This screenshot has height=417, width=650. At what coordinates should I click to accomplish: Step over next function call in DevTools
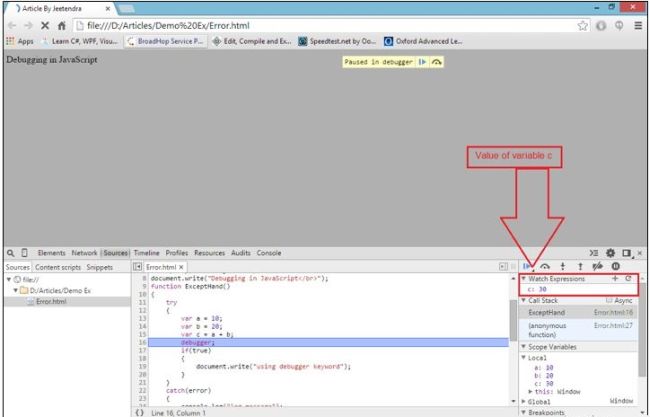pyautogui.click(x=545, y=267)
